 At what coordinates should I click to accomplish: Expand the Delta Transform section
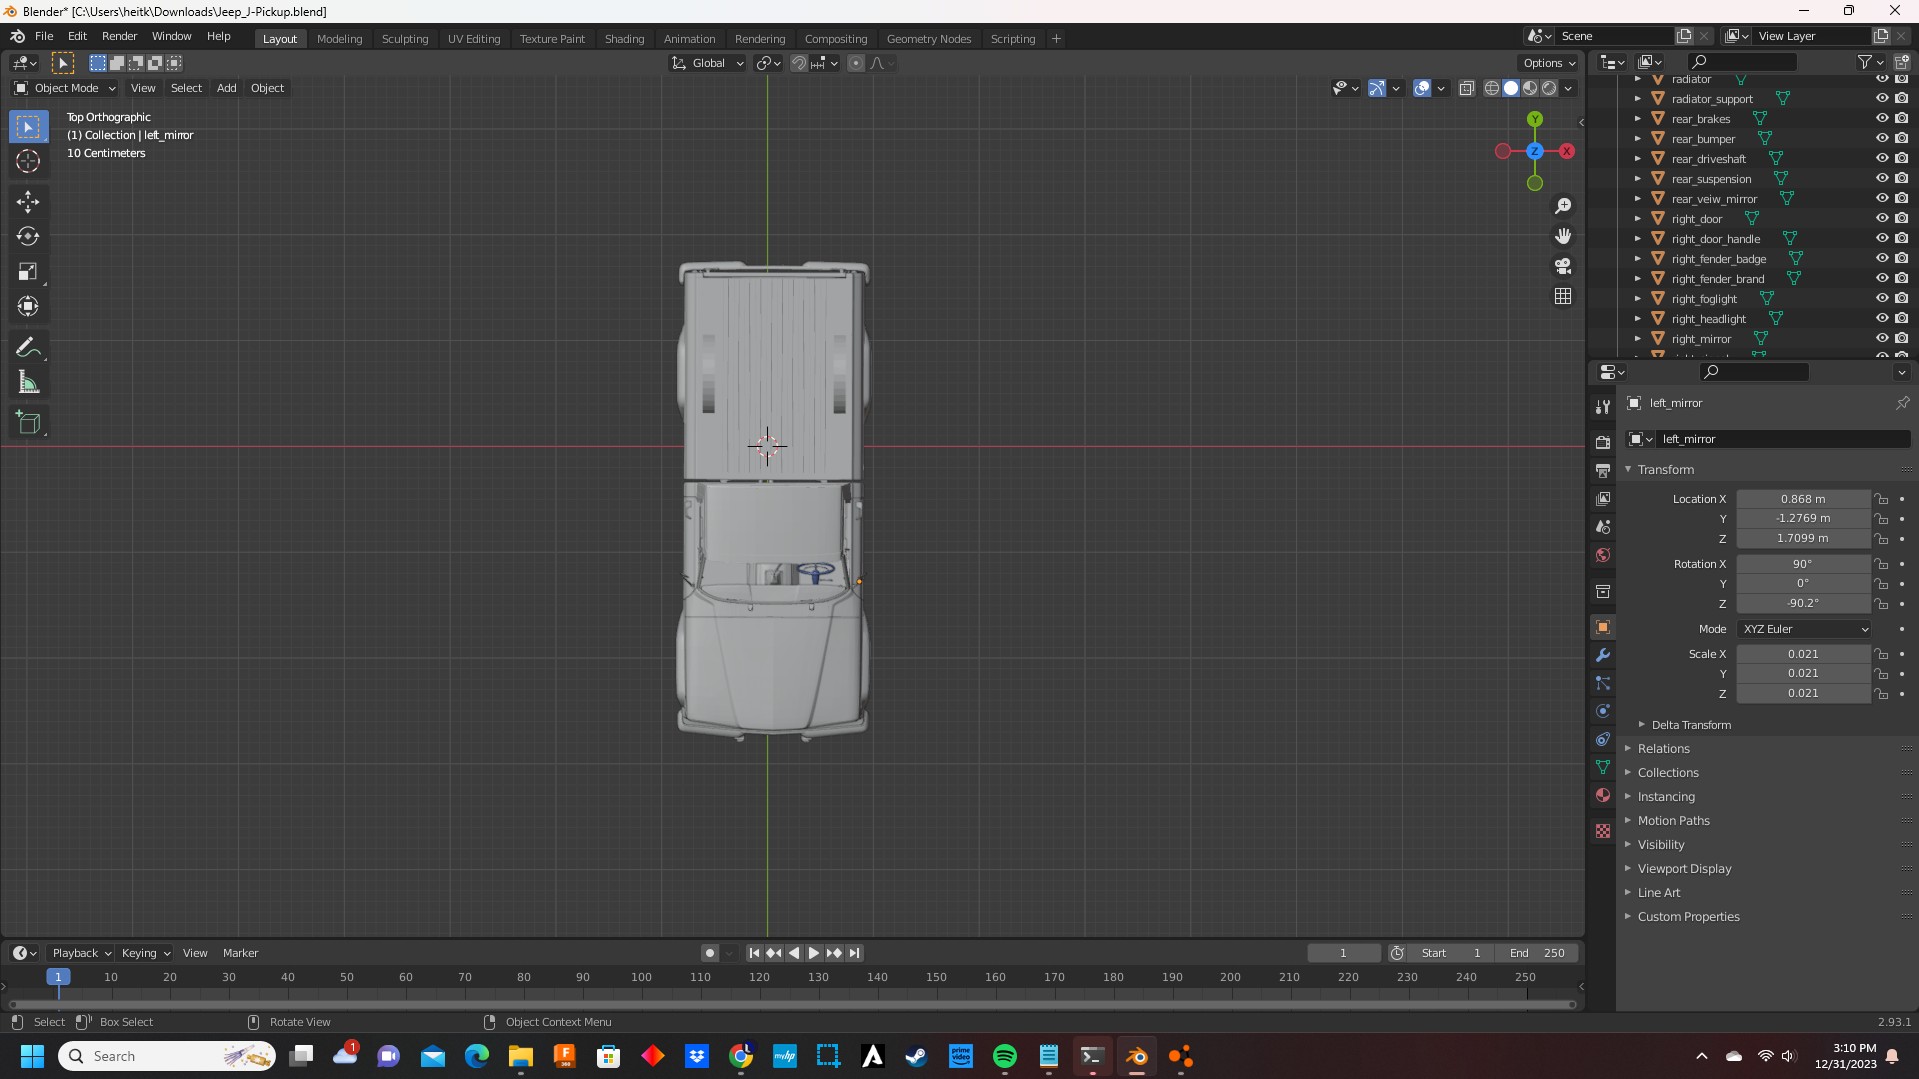pyautogui.click(x=1690, y=725)
